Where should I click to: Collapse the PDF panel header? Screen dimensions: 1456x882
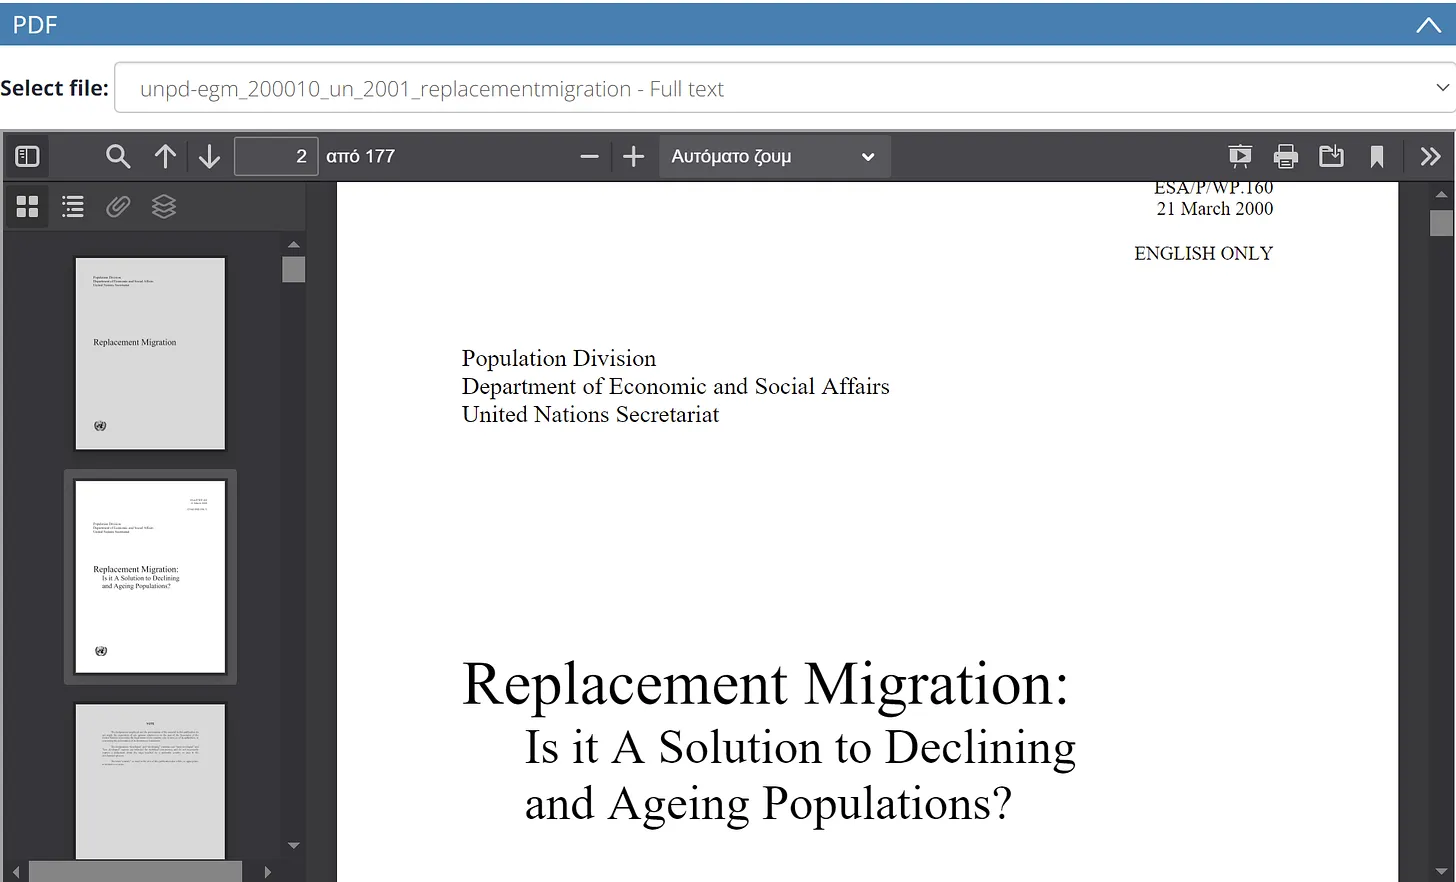click(1428, 25)
